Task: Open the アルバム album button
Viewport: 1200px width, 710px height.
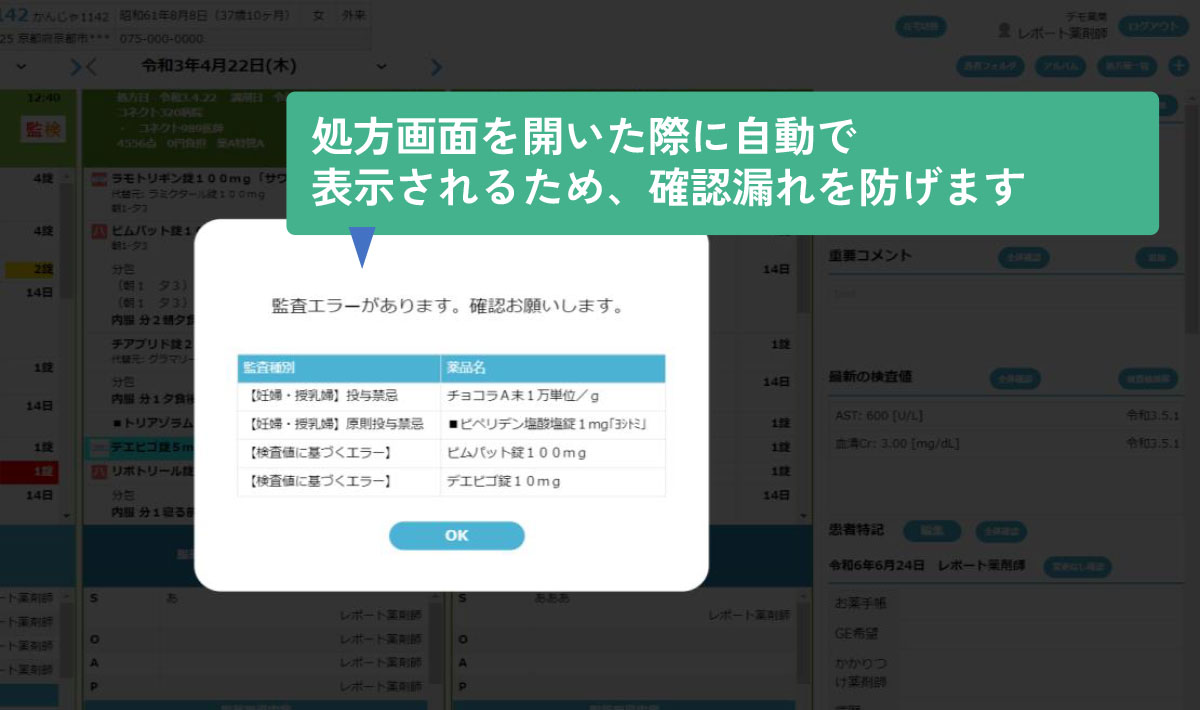Action: [1061, 65]
